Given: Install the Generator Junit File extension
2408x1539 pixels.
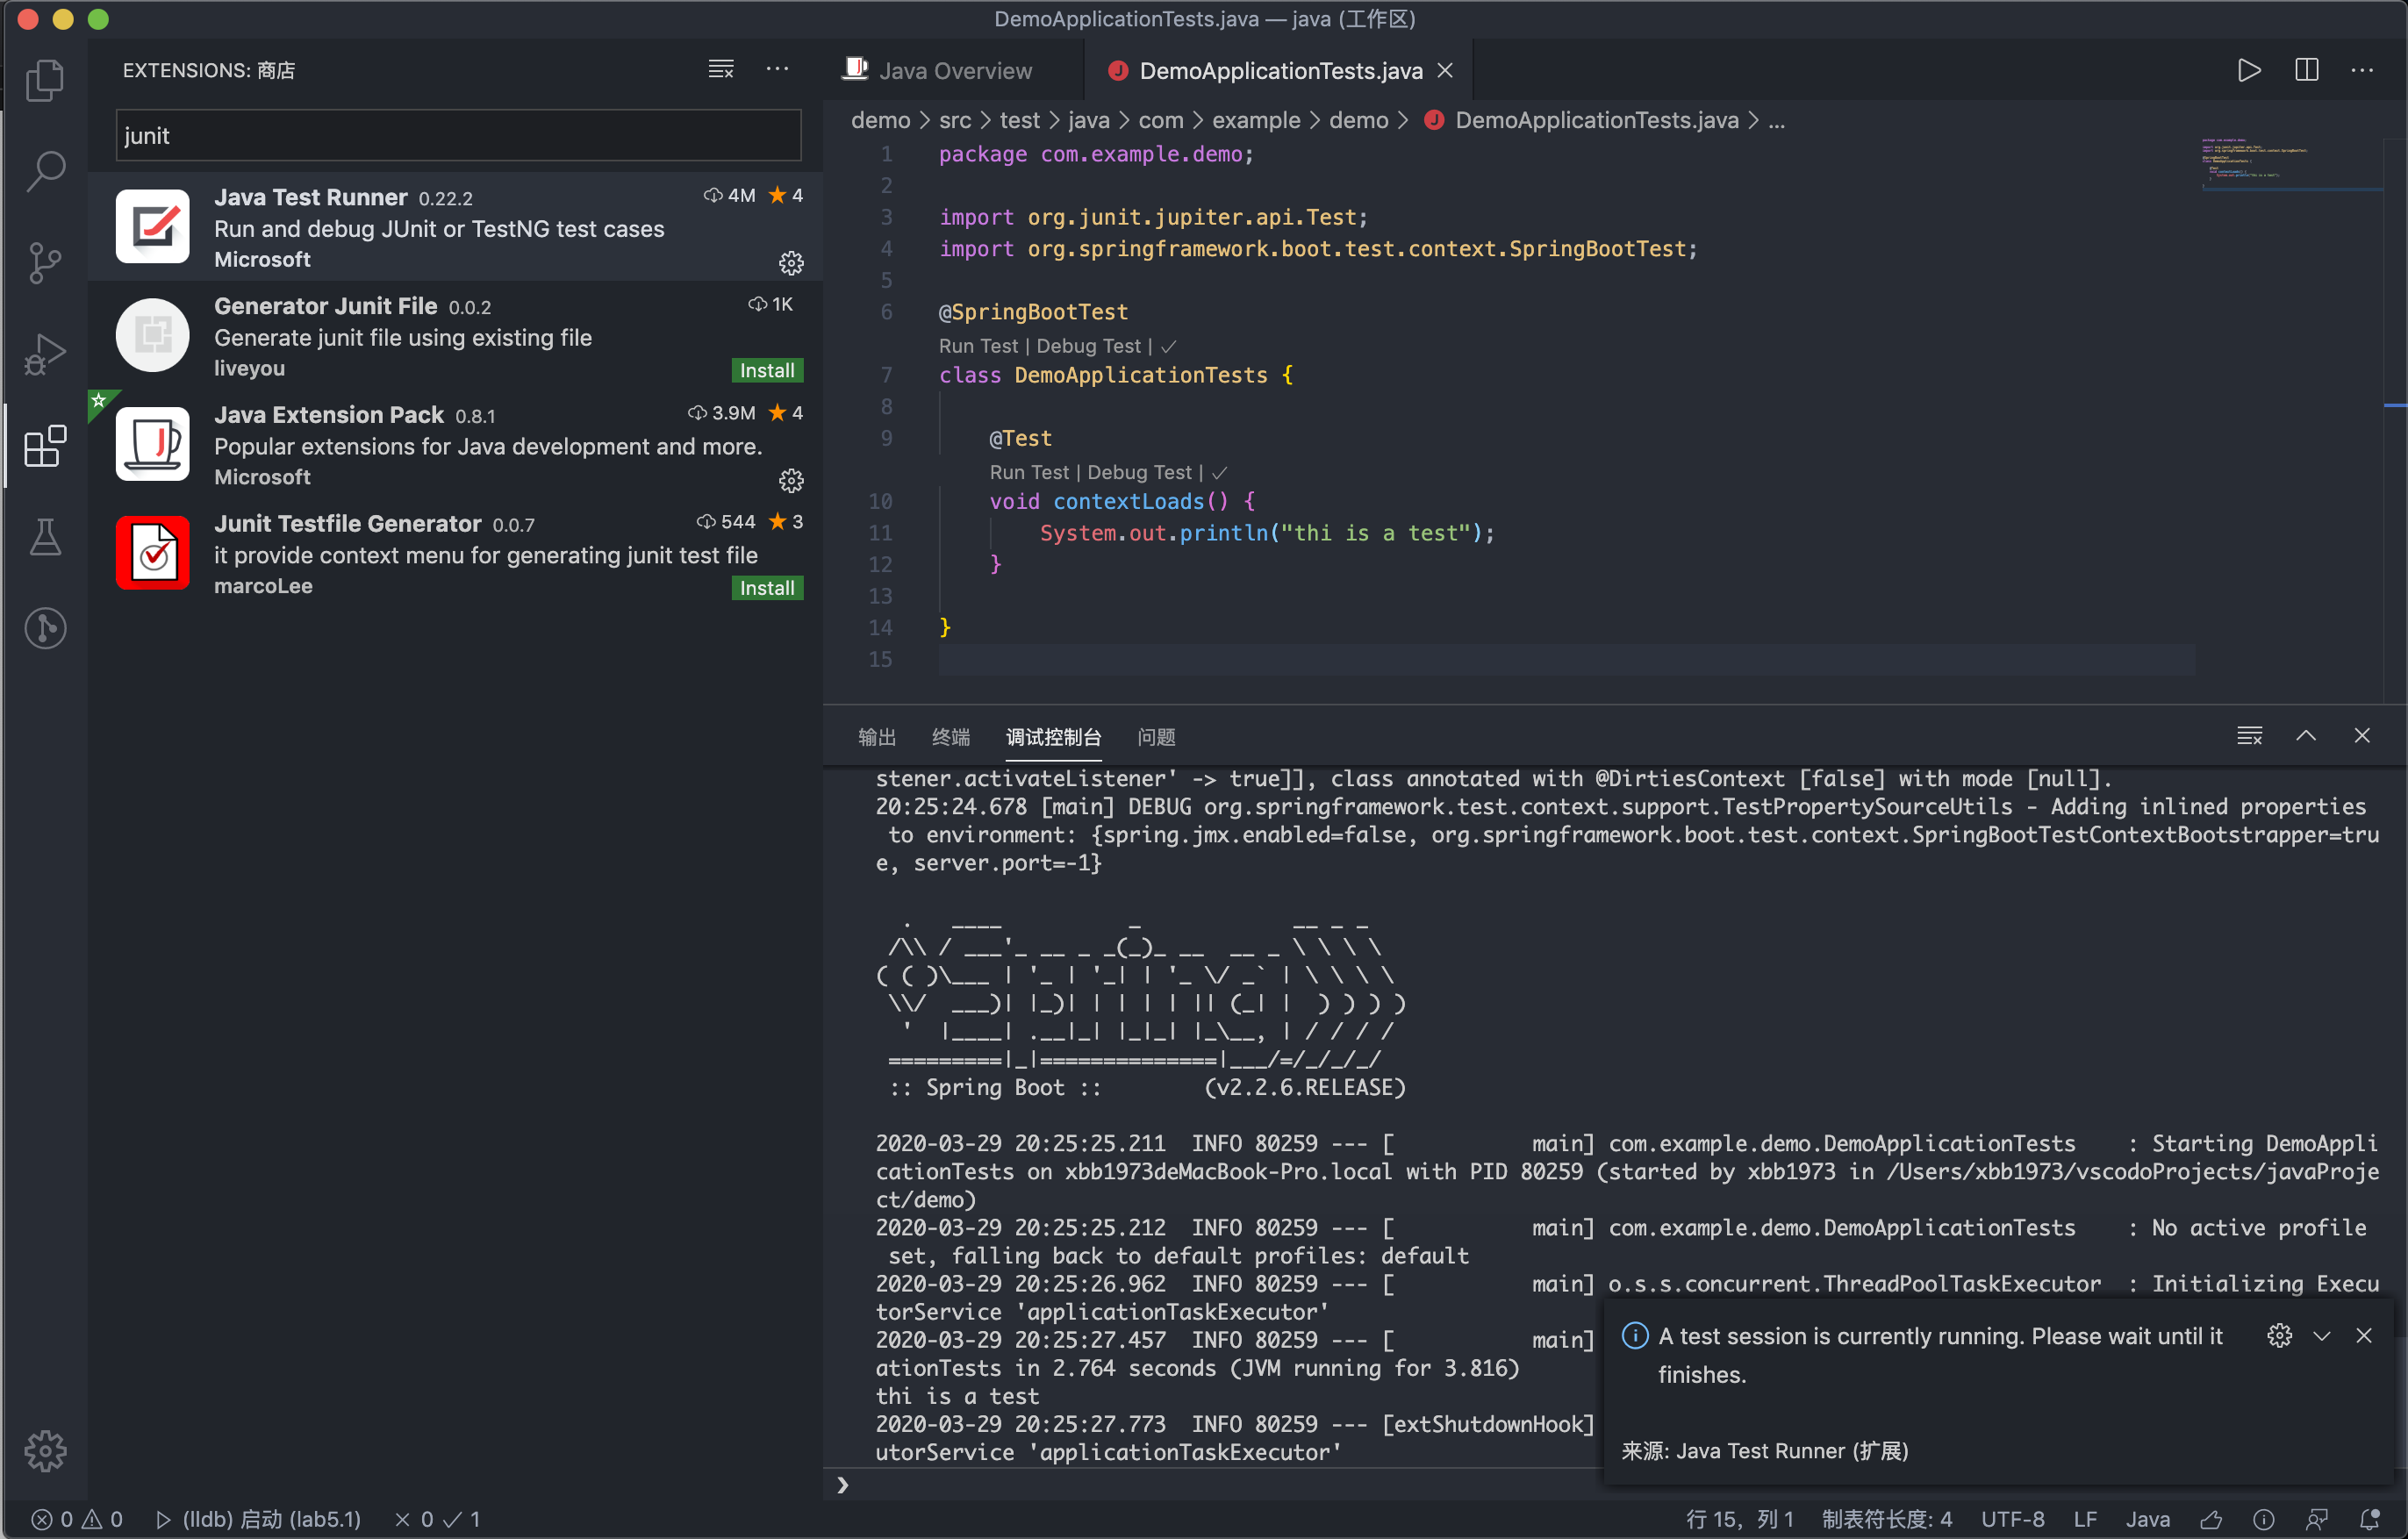Looking at the screenshot, I should click(x=766, y=370).
